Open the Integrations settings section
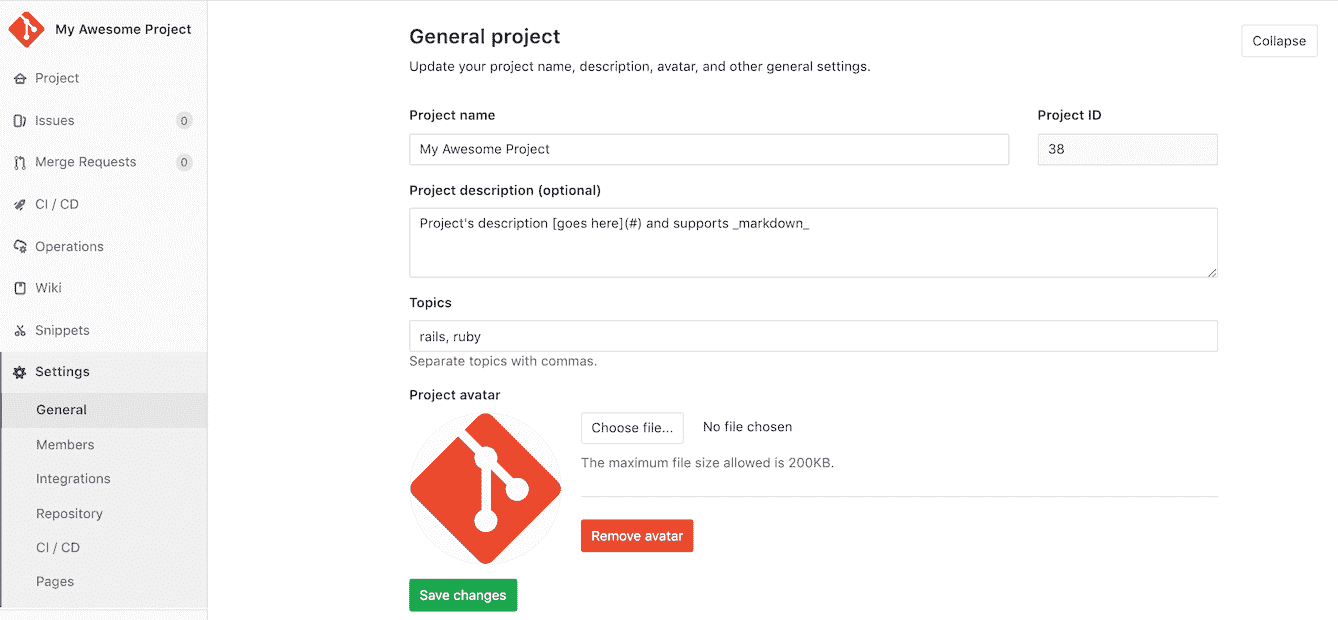The height and width of the screenshot is (620, 1338). tap(73, 478)
